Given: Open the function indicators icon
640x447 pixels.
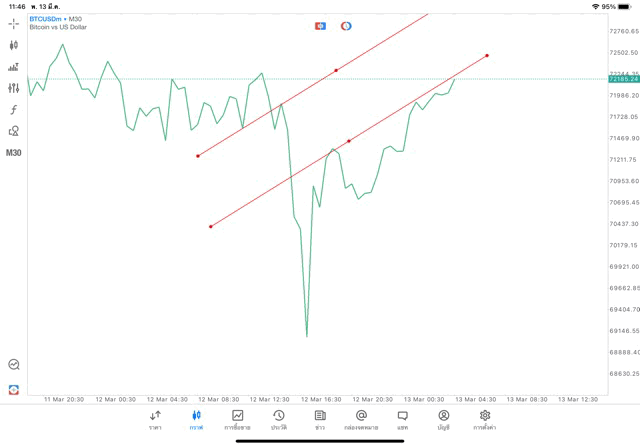Looking at the screenshot, I should [x=13, y=109].
